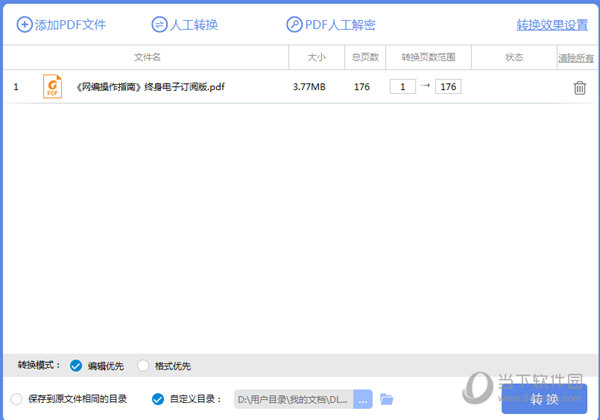This screenshot has width=600, height=420.
Task: Click the 文件名 column header
Action: 147,57
